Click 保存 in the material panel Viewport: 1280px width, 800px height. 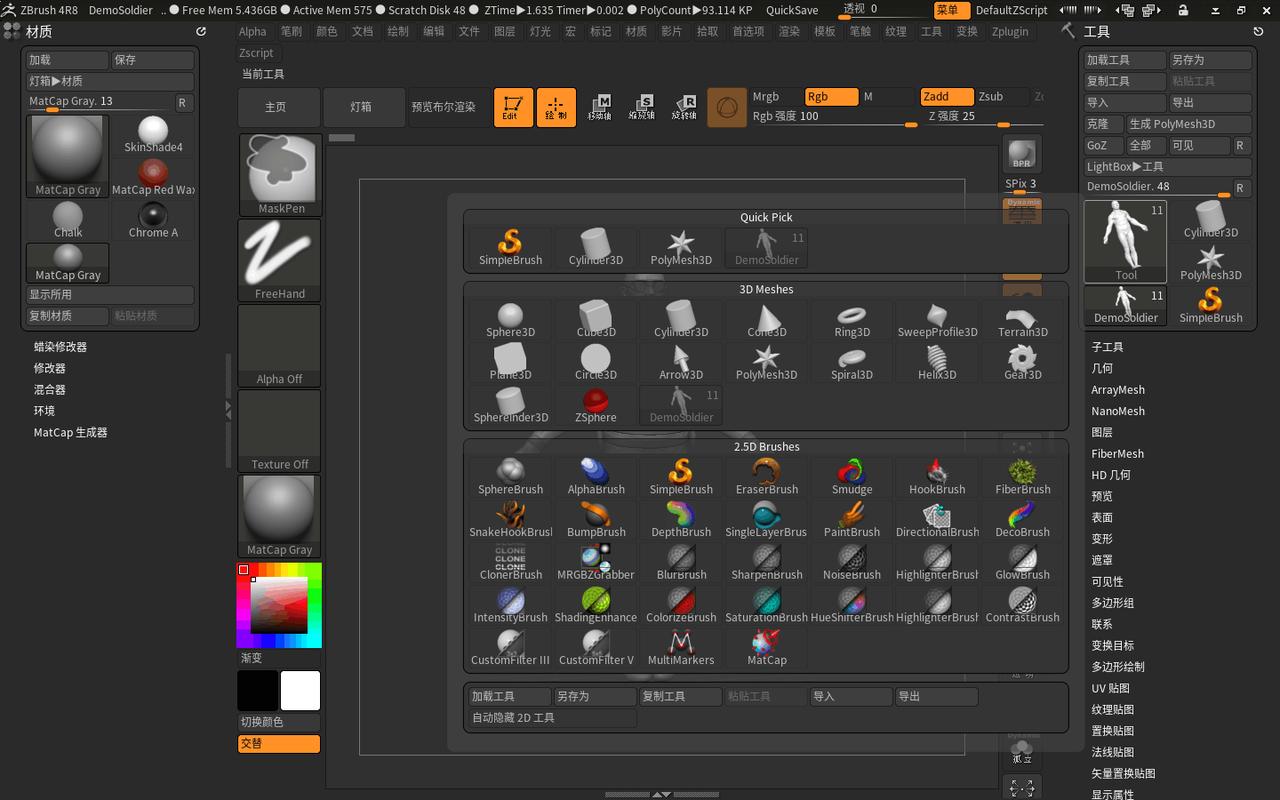pyautogui.click(x=151, y=60)
